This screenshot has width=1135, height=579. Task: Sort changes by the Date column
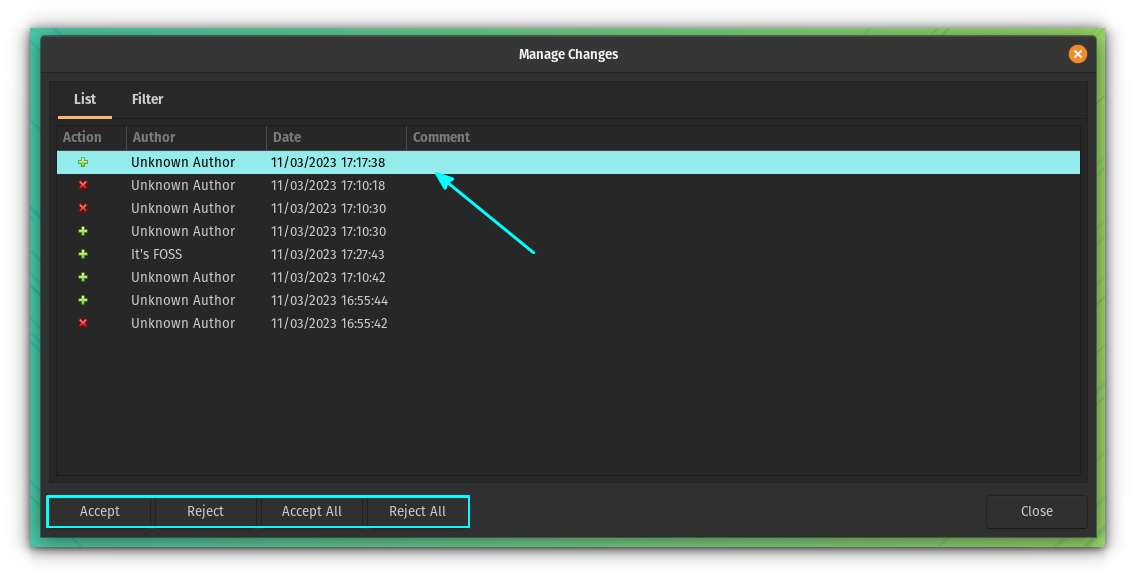point(287,137)
